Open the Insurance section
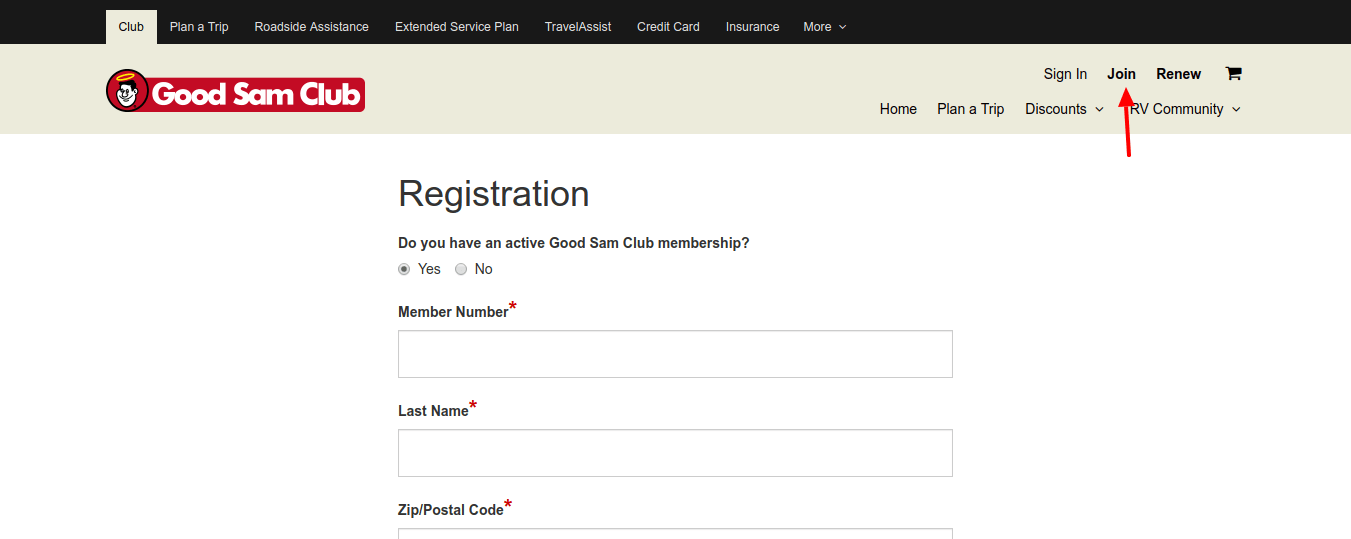The image size is (1351, 539). click(752, 27)
